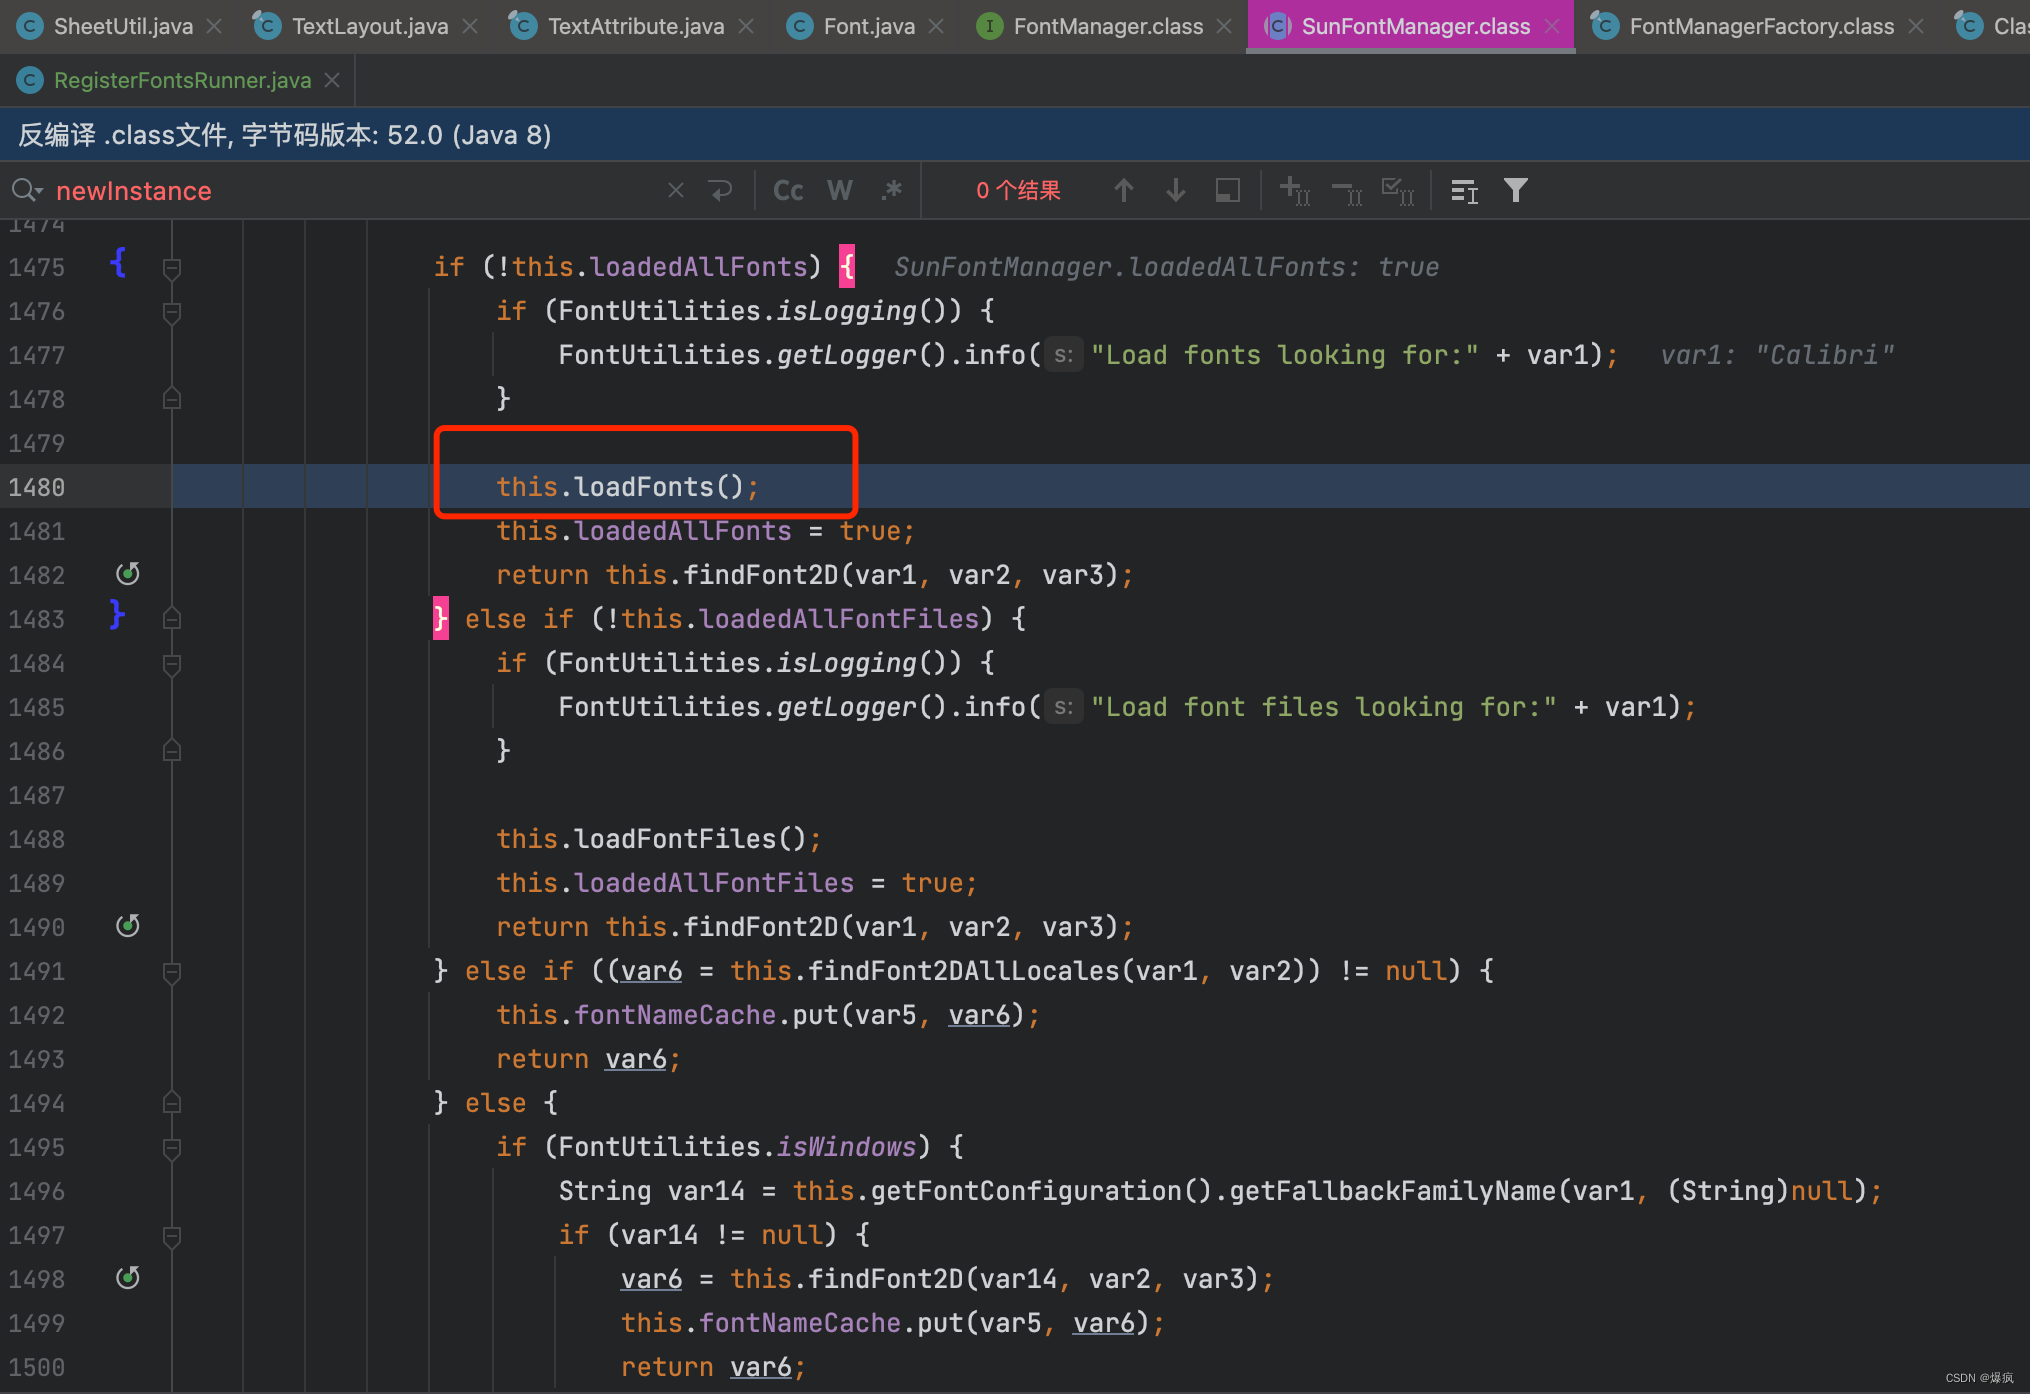Click the multiple-cursor lines icon

[x=1464, y=191]
